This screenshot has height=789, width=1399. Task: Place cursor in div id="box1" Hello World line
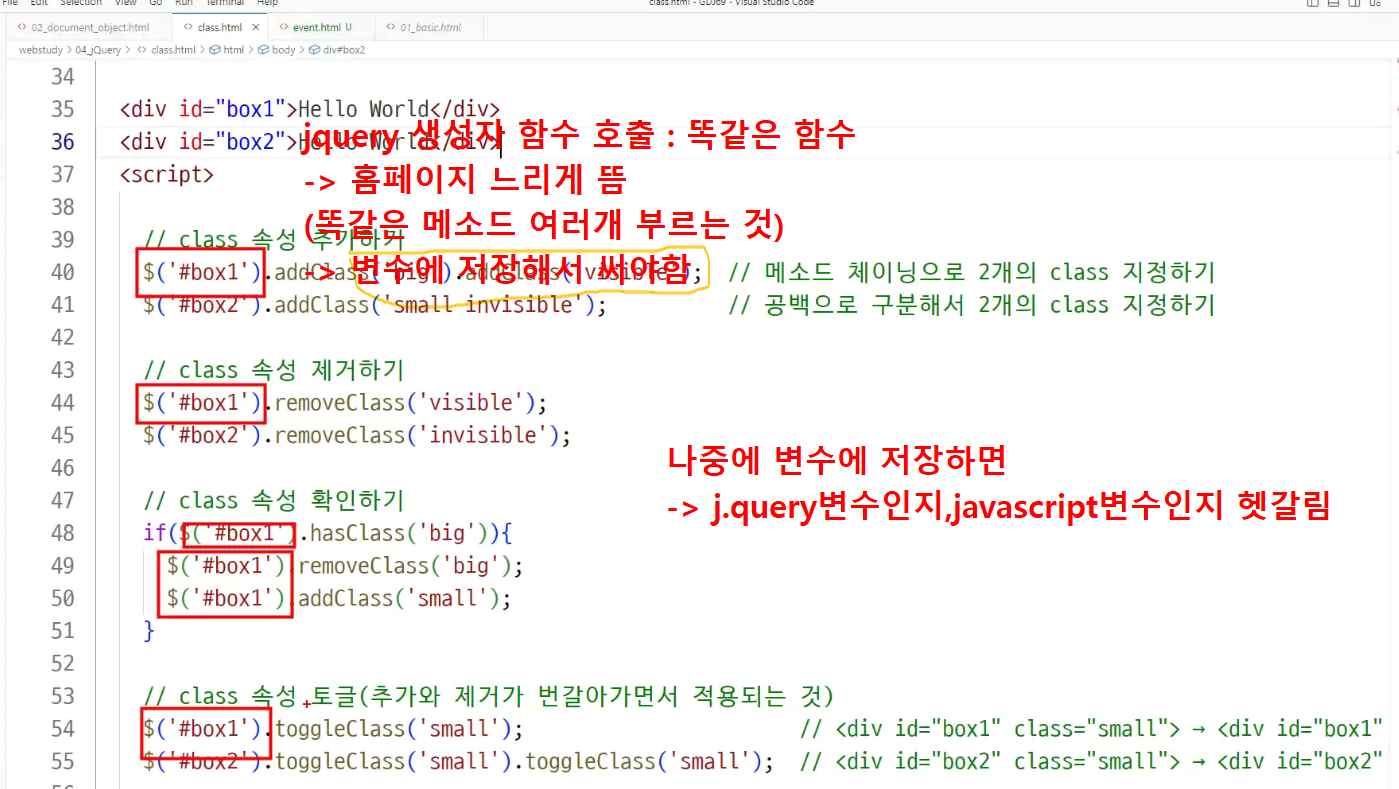309,110
